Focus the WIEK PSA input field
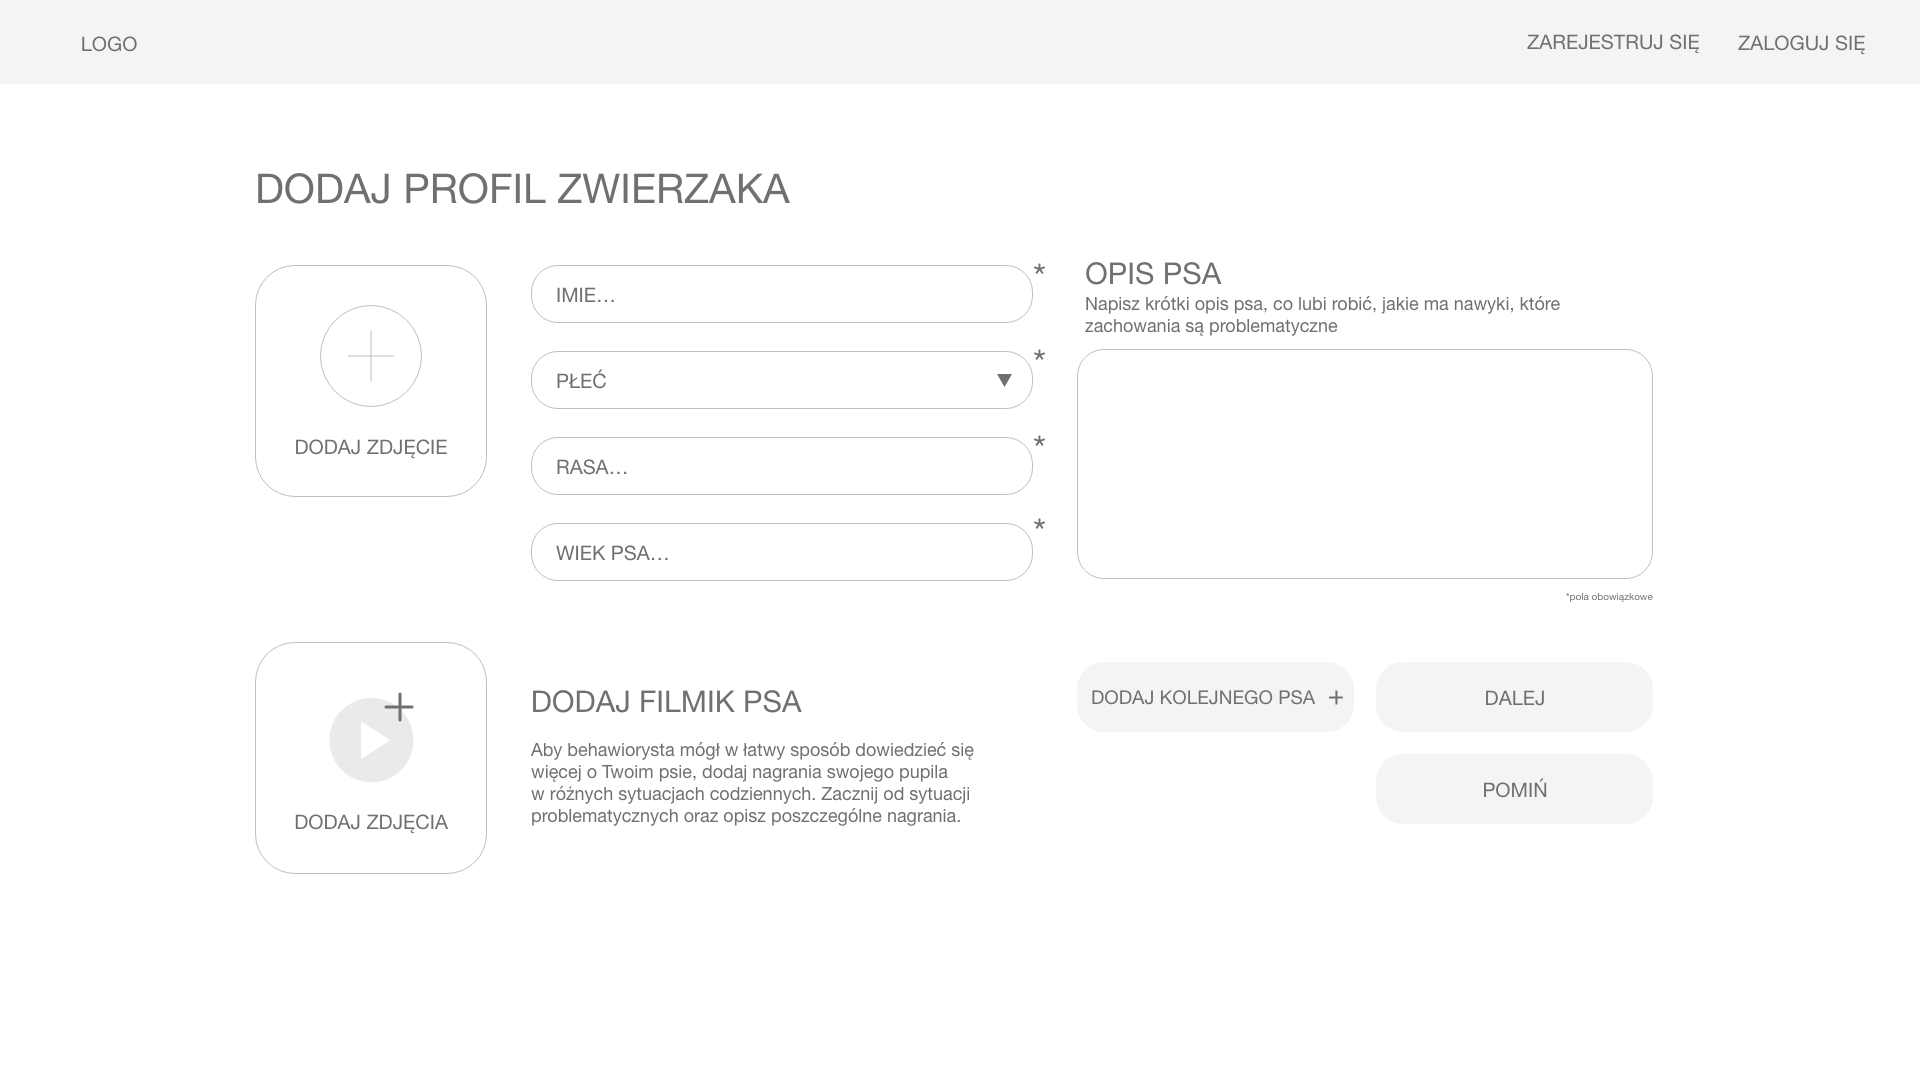1920x1080 pixels. (x=781, y=552)
